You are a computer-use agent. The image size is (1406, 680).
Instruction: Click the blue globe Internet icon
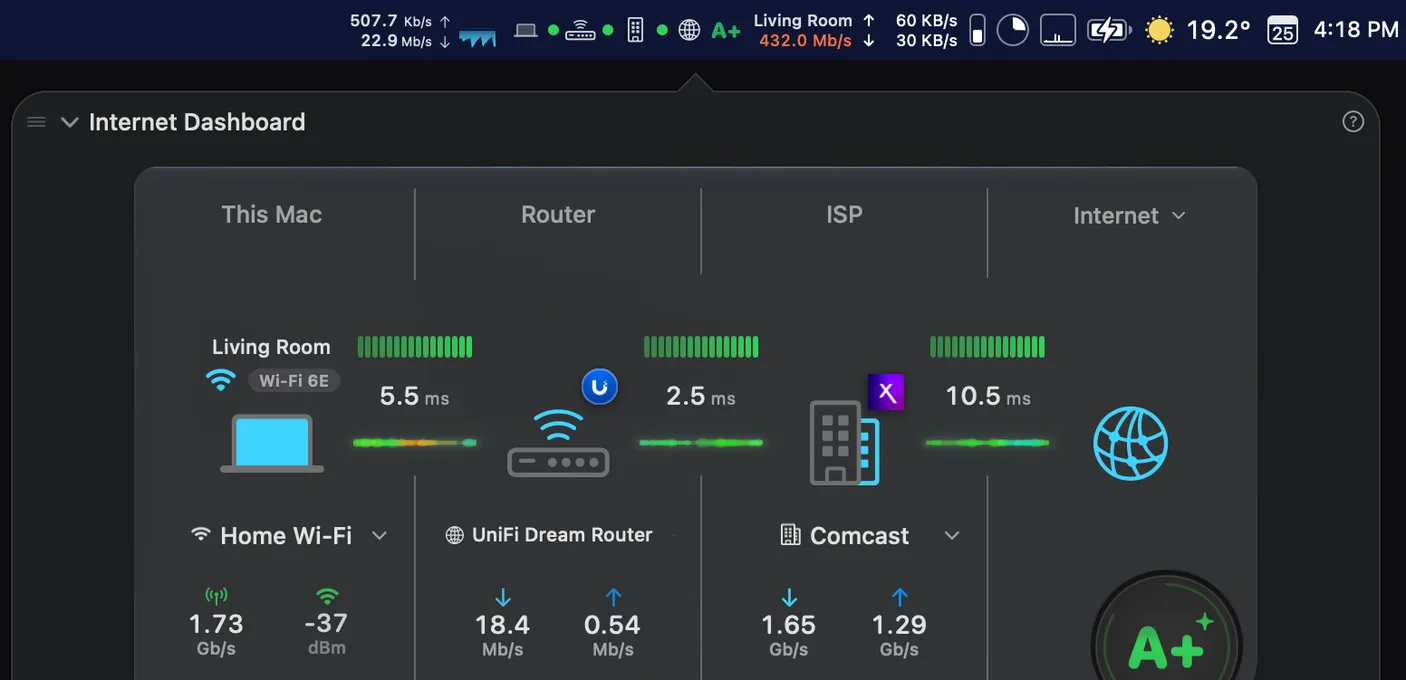1131,443
